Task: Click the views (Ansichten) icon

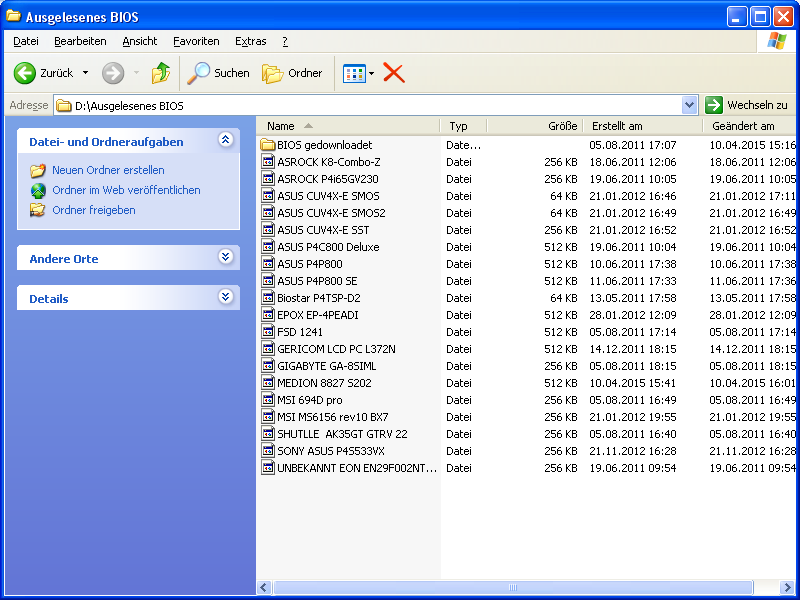Action: [x=354, y=73]
